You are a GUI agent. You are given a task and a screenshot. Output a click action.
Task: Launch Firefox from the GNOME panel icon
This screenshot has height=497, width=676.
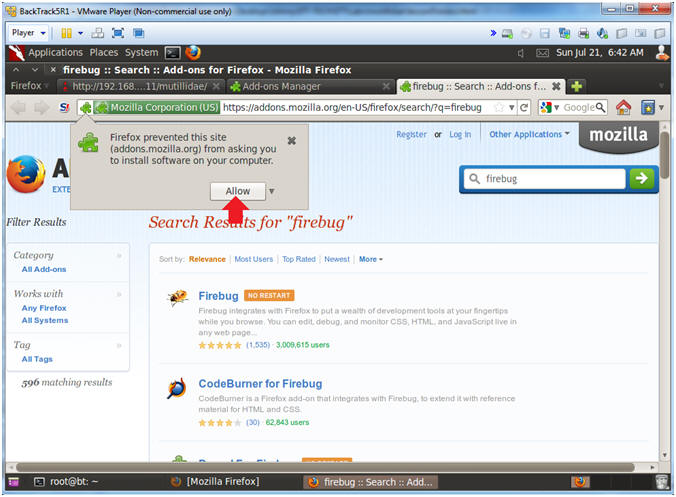pyautogui.click(x=193, y=53)
